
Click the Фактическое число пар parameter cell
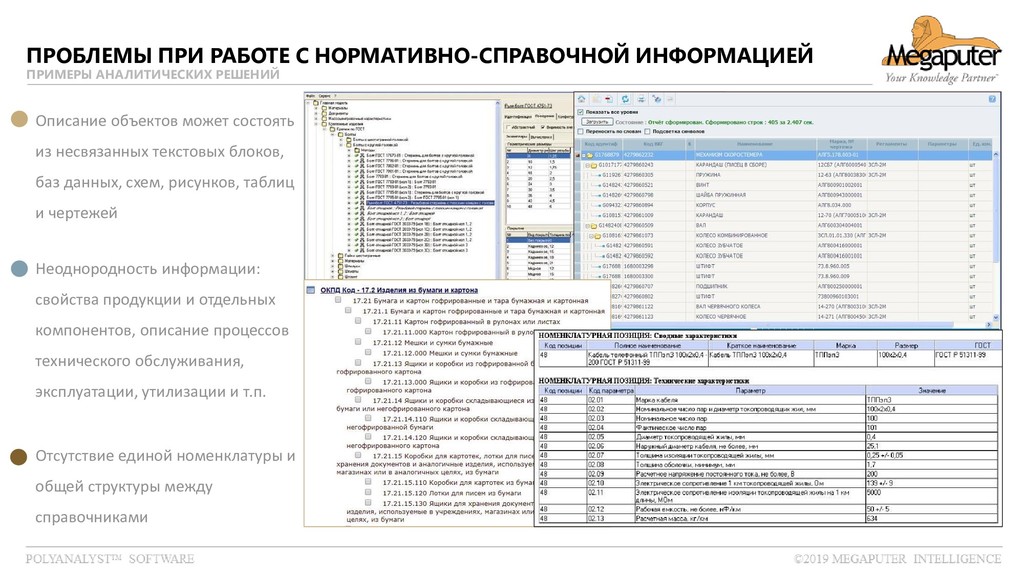(750, 428)
